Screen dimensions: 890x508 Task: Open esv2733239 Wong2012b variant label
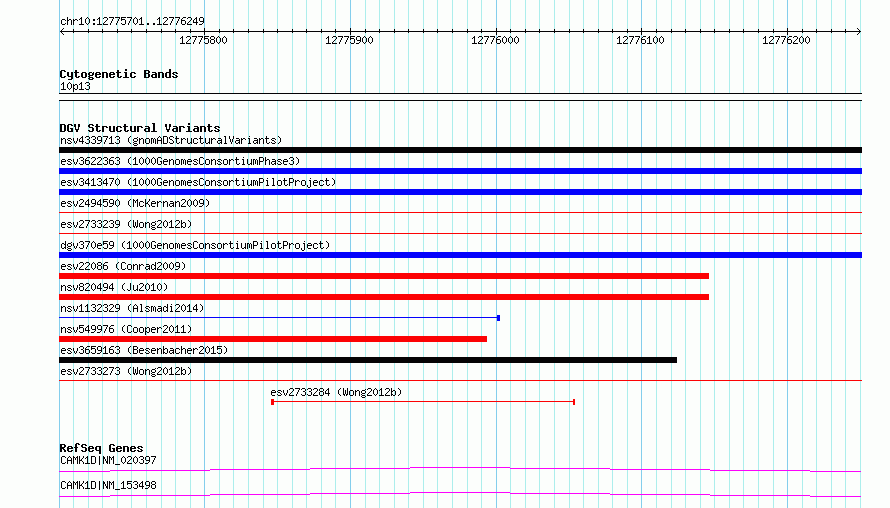click(x=126, y=224)
